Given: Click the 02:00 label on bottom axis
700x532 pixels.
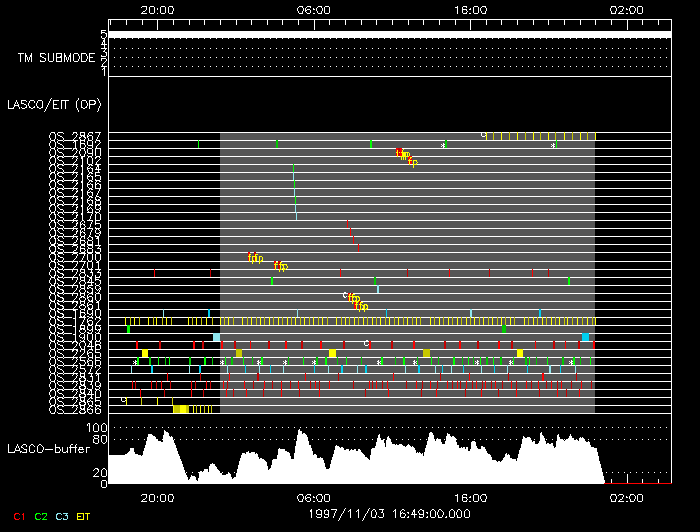Looking at the screenshot, I should tap(627, 497).
